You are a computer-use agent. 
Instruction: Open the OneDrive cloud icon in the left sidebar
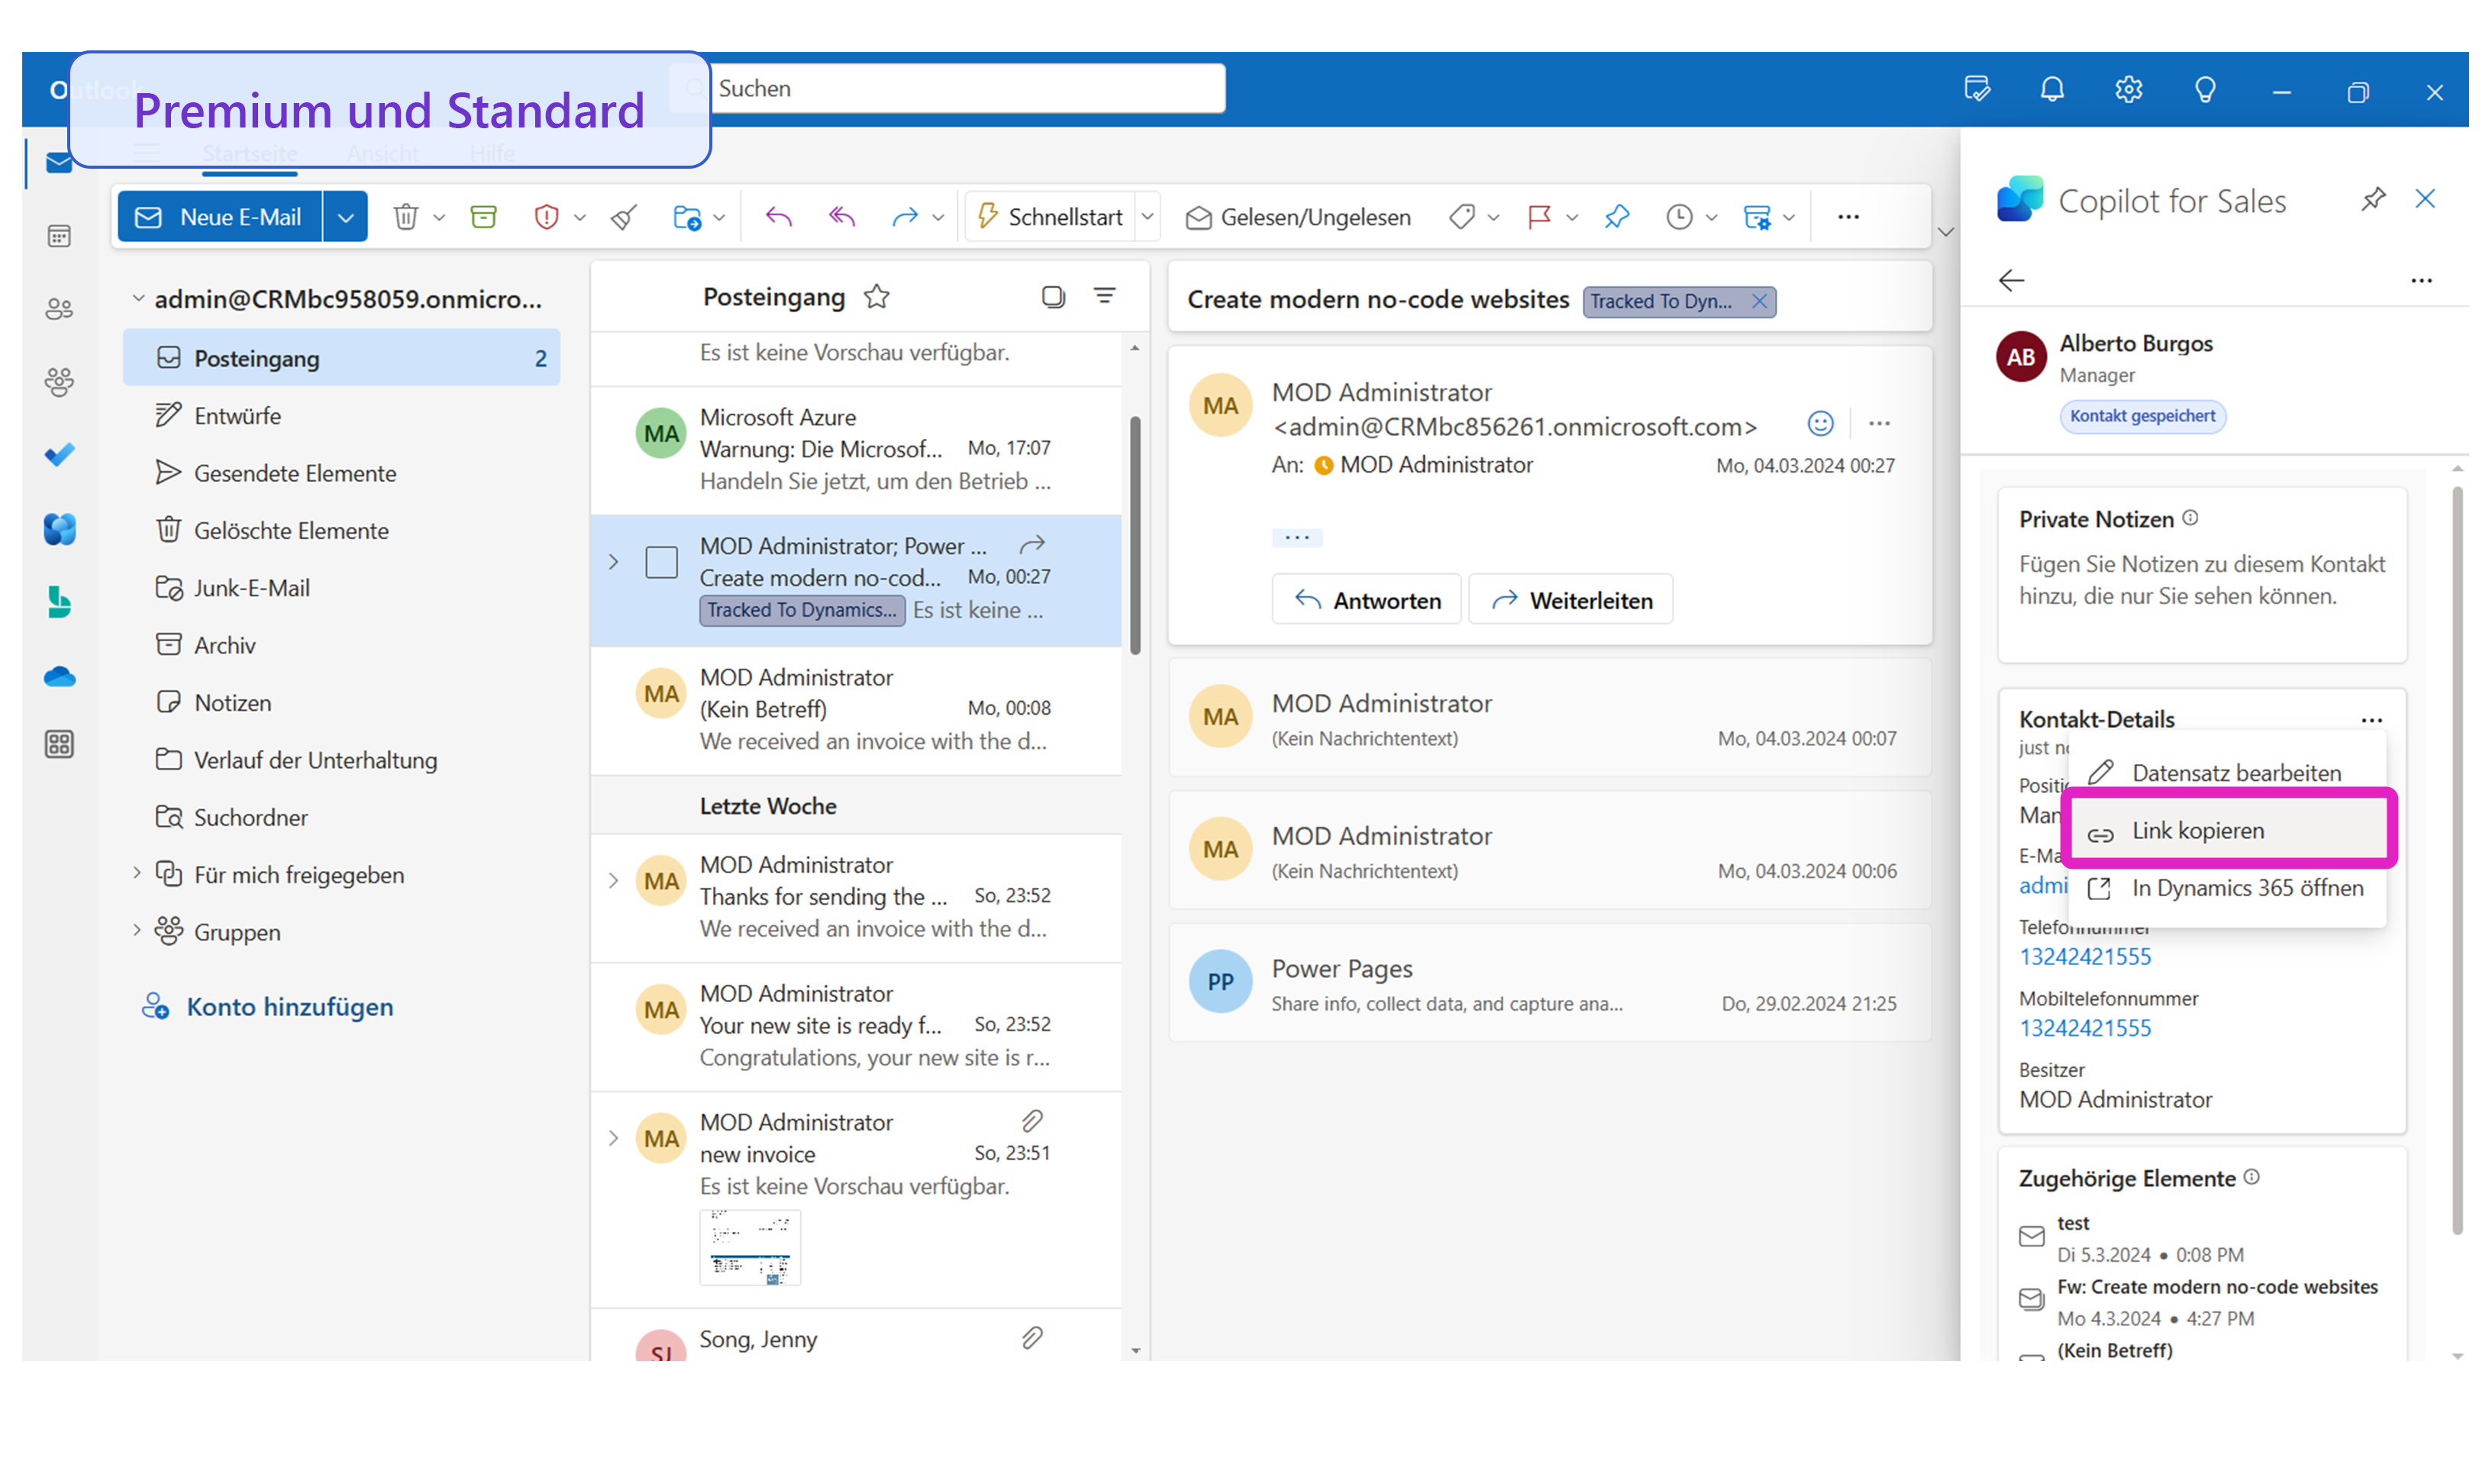[x=59, y=677]
